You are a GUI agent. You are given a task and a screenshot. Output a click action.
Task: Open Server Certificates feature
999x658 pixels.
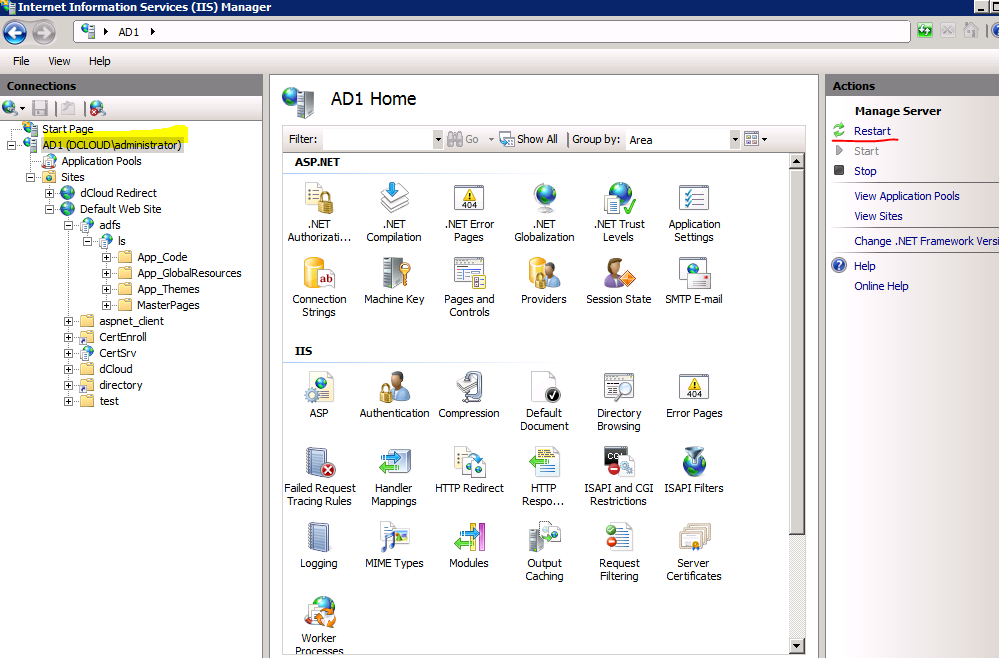694,552
